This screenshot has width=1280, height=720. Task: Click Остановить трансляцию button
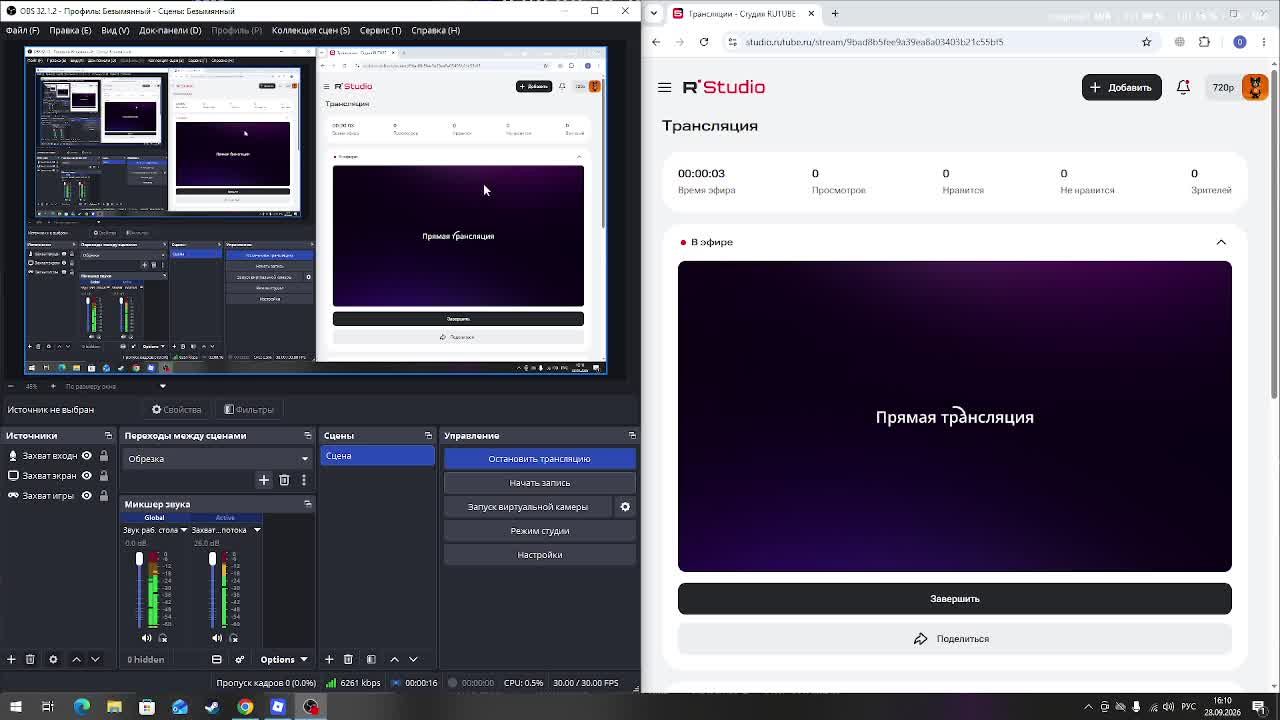pyautogui.click(x=539, y=459)
